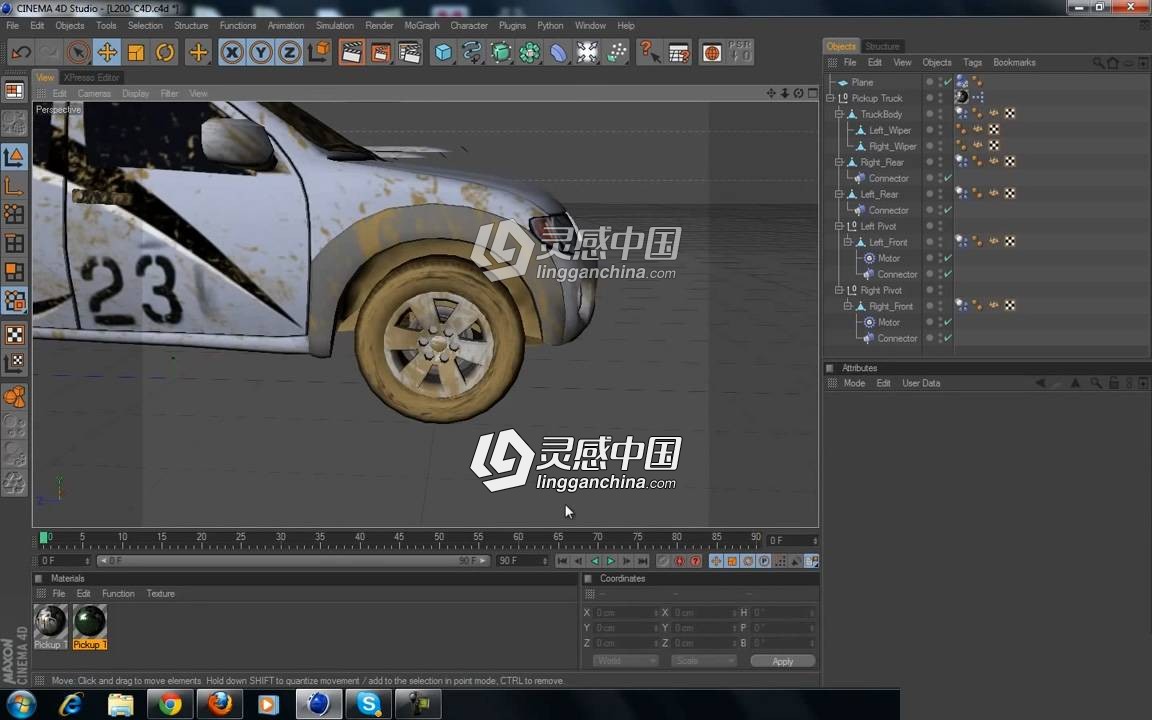Click Play Forwards in timeline
The image size is (1152, 720).
click(611, 561)
